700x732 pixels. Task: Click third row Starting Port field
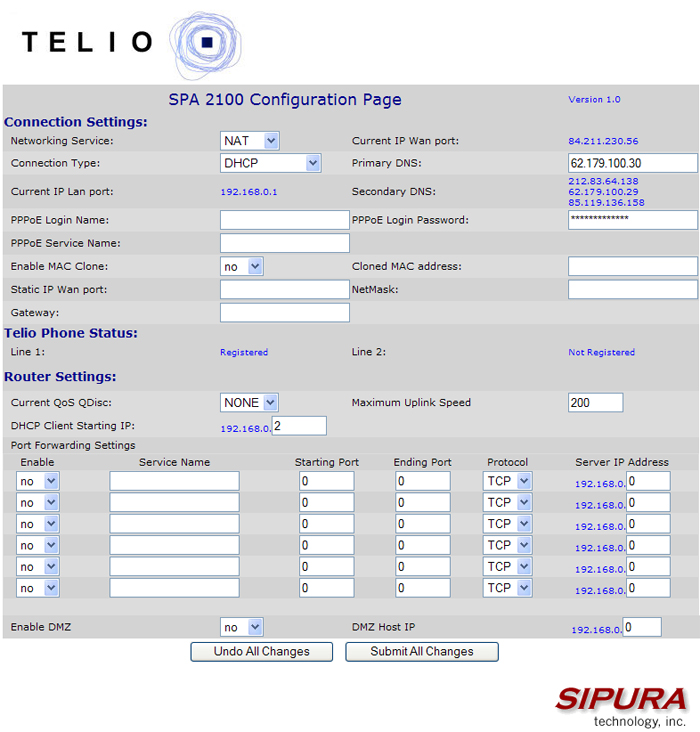327,524
